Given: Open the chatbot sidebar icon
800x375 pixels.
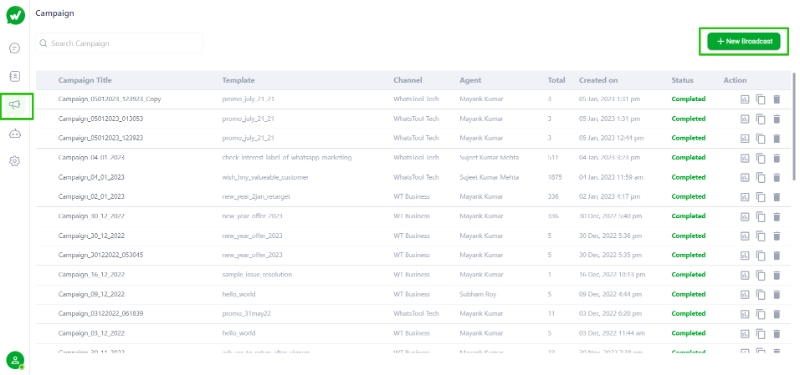Looking at the screenshot, I should click(15, 134).
